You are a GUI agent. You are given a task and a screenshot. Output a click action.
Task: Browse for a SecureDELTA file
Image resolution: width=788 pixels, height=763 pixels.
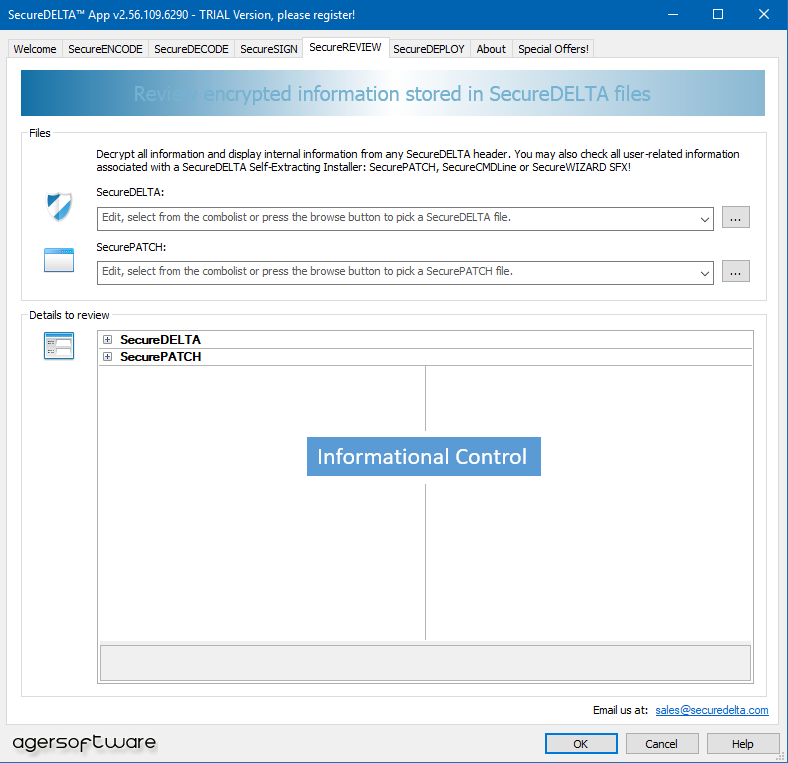(736, 217)
